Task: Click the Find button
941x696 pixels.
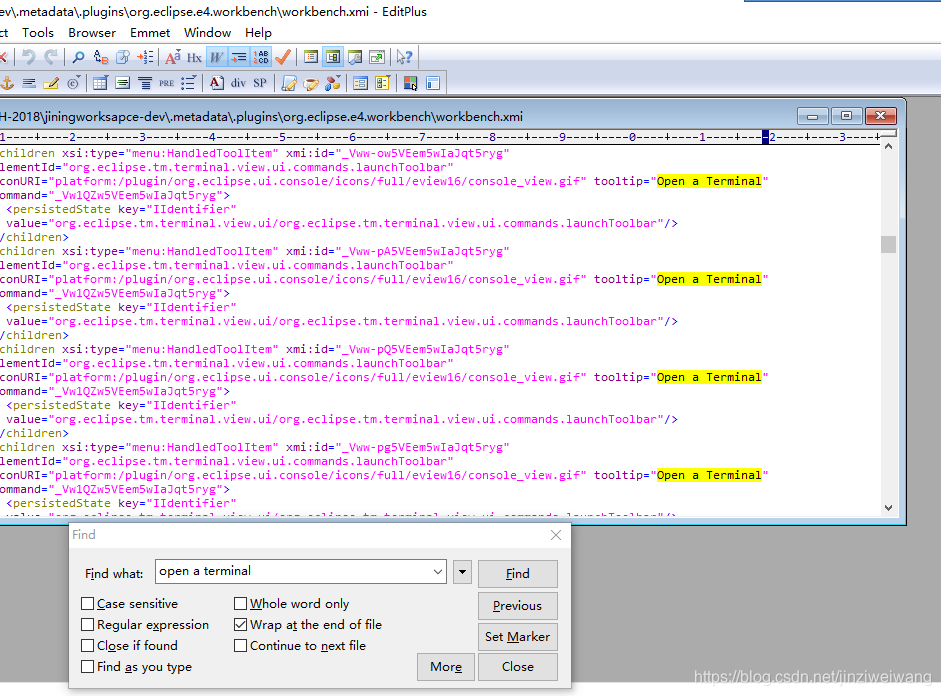Action: pos(517,574)
